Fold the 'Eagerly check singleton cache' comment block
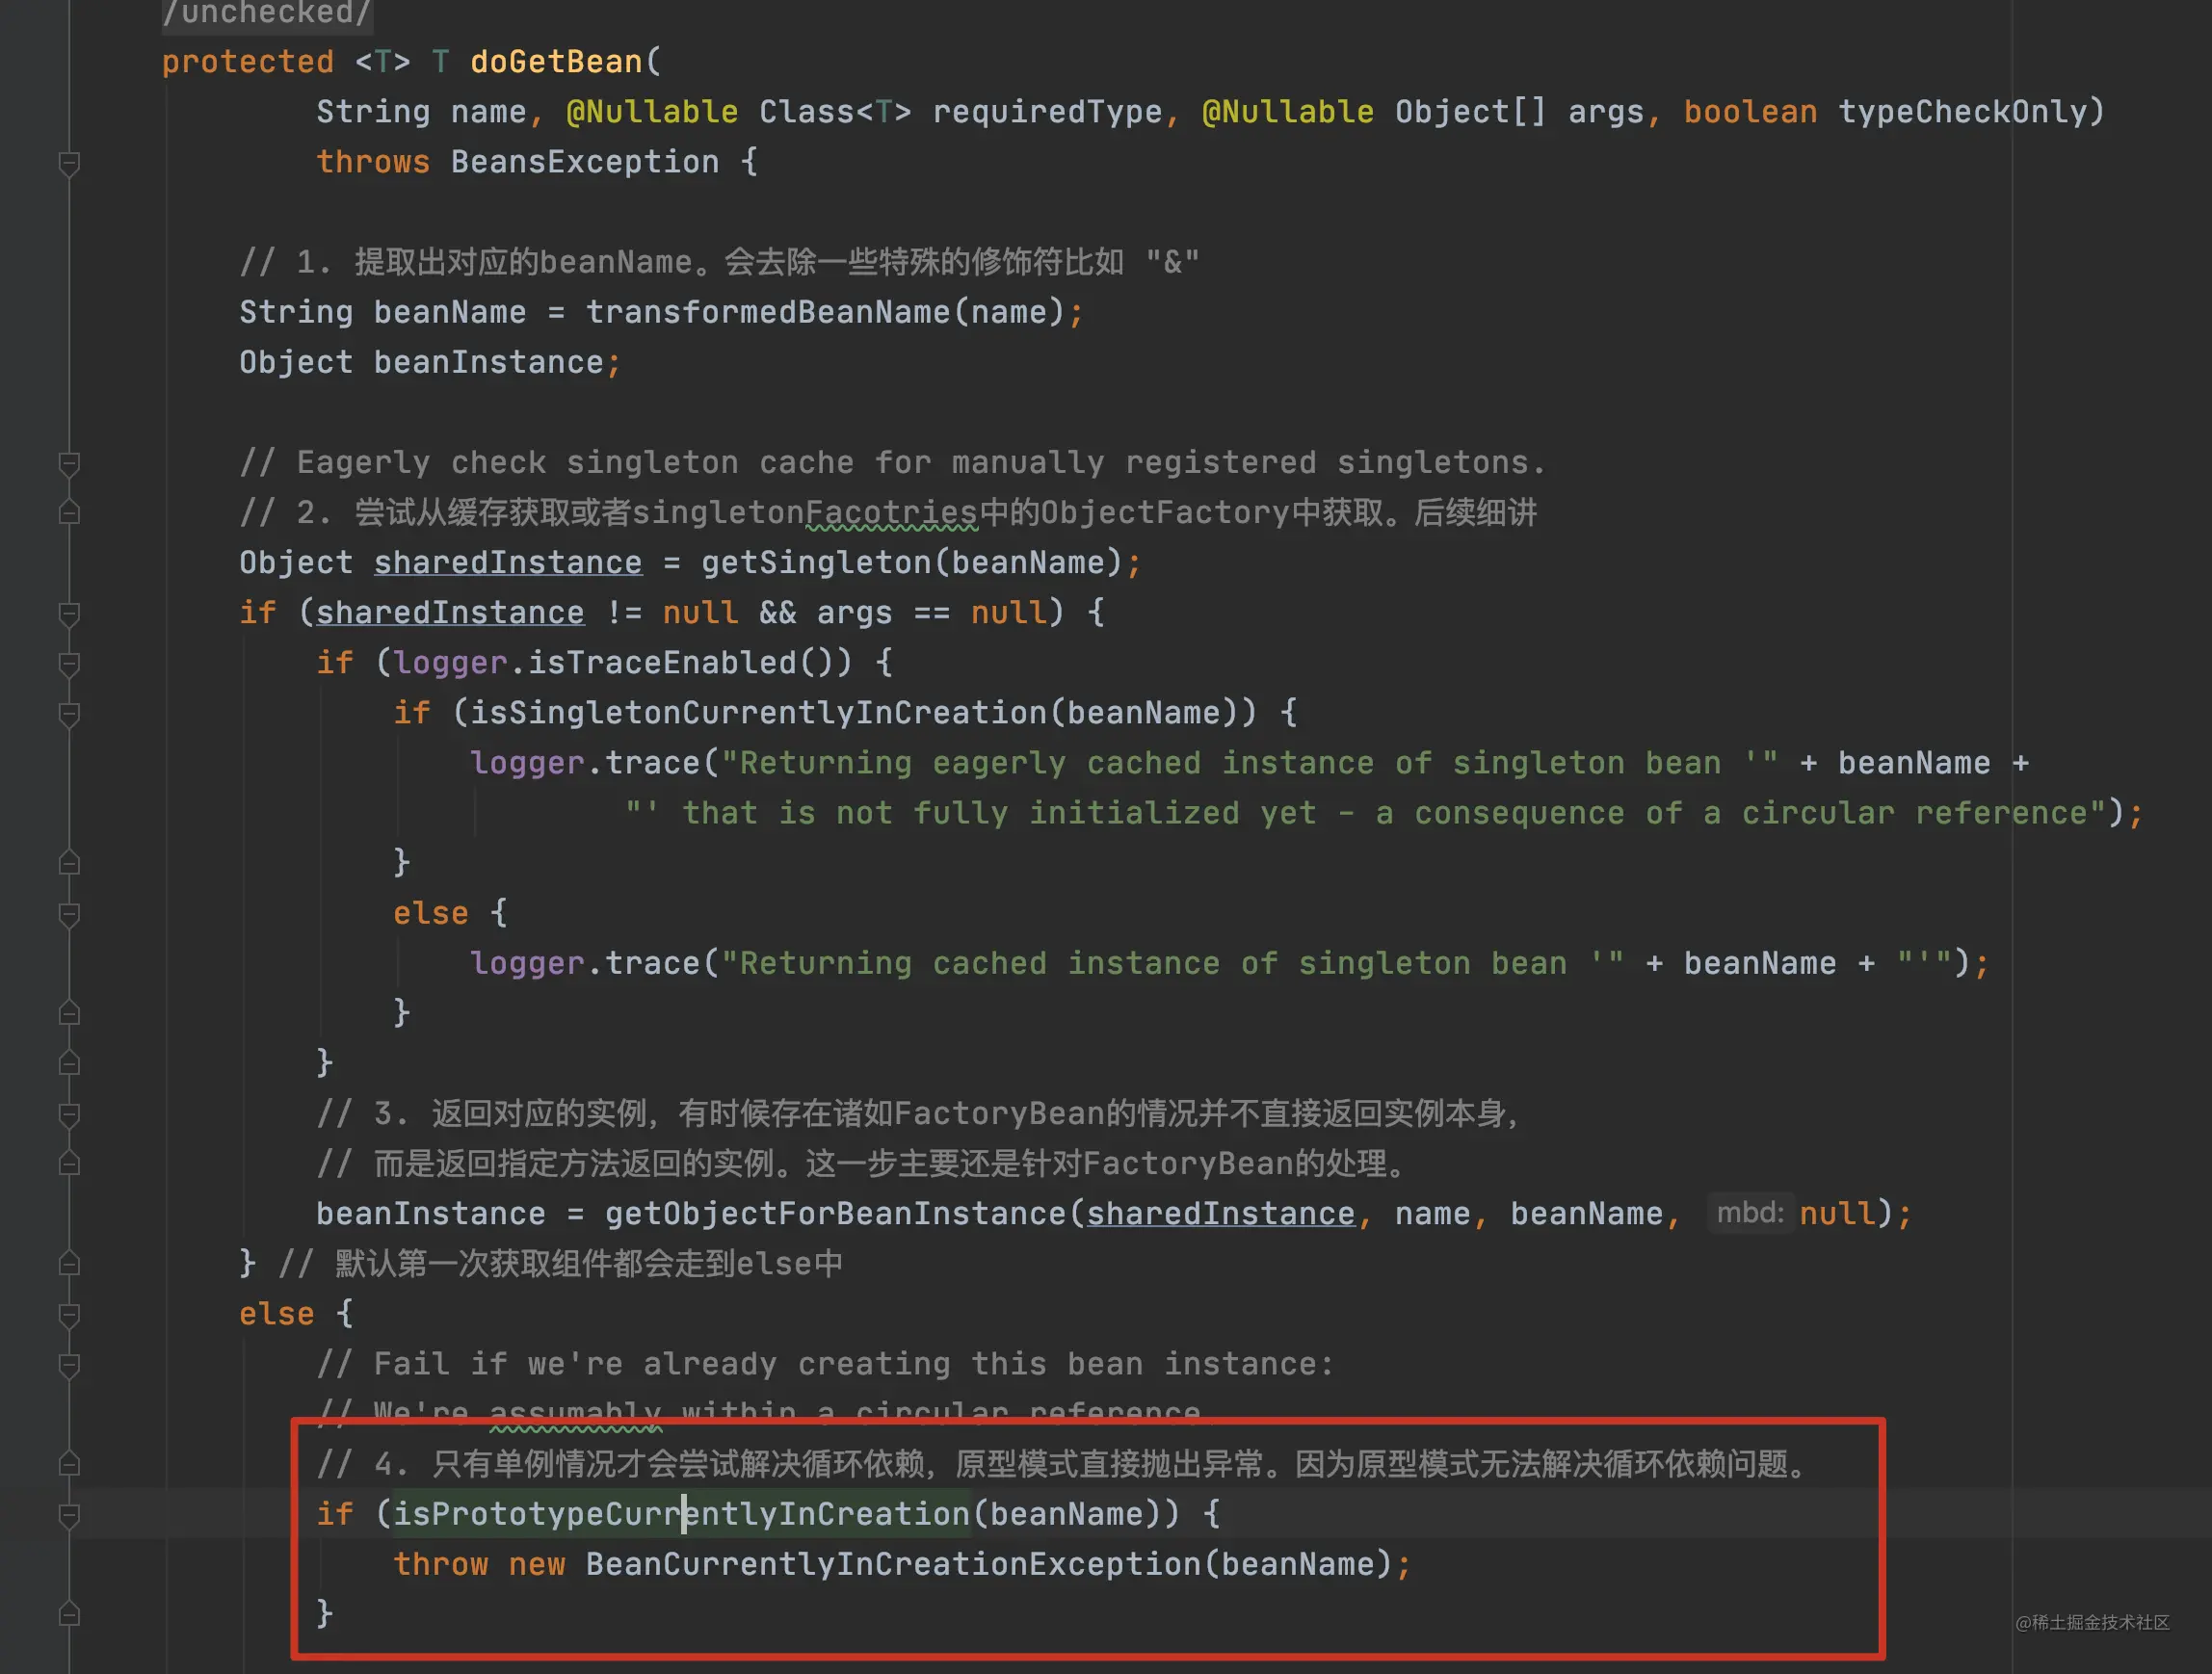 69,463
